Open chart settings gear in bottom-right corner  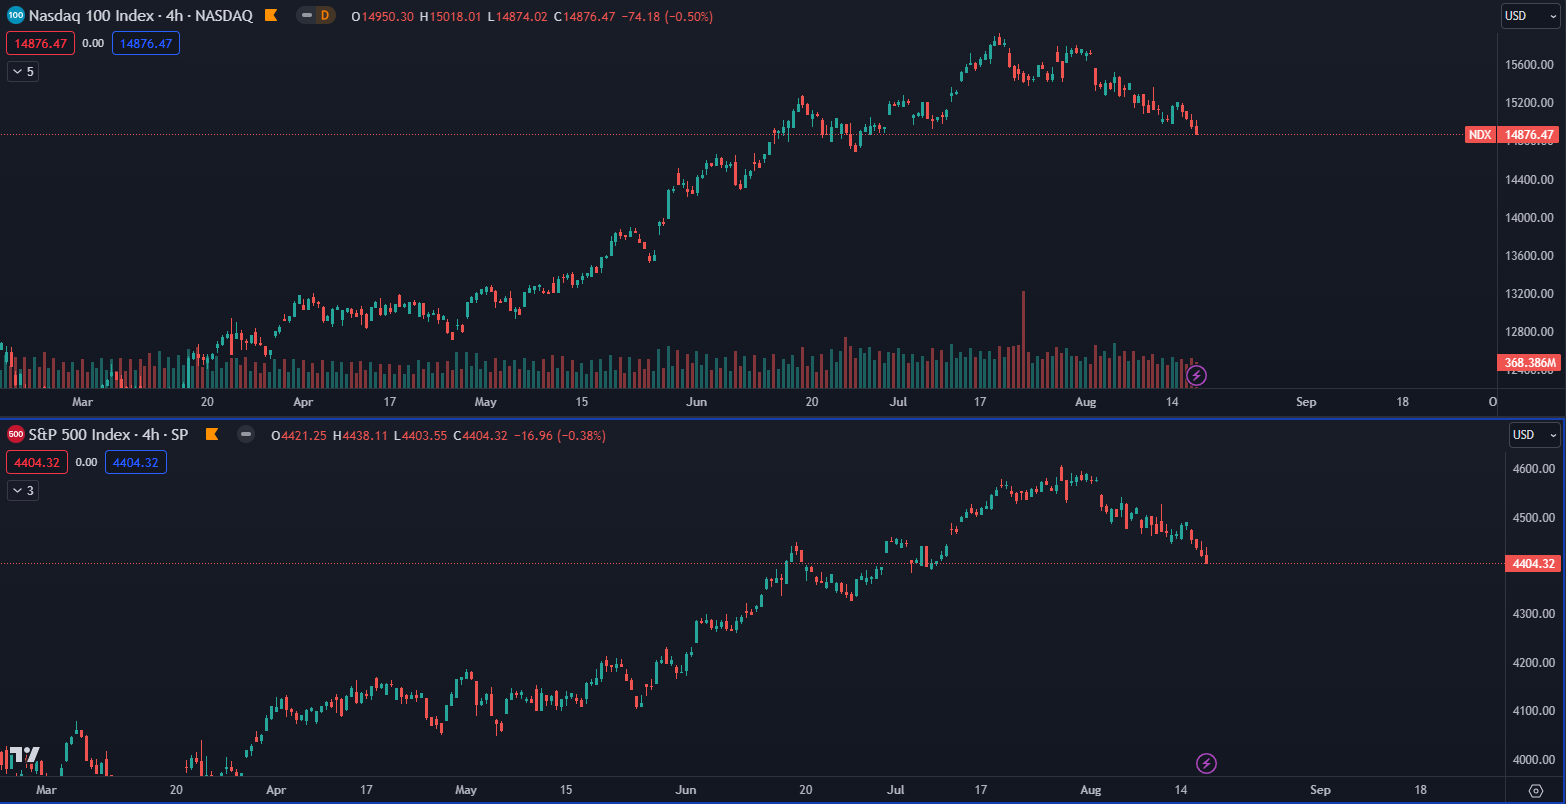click(1536, 790)
